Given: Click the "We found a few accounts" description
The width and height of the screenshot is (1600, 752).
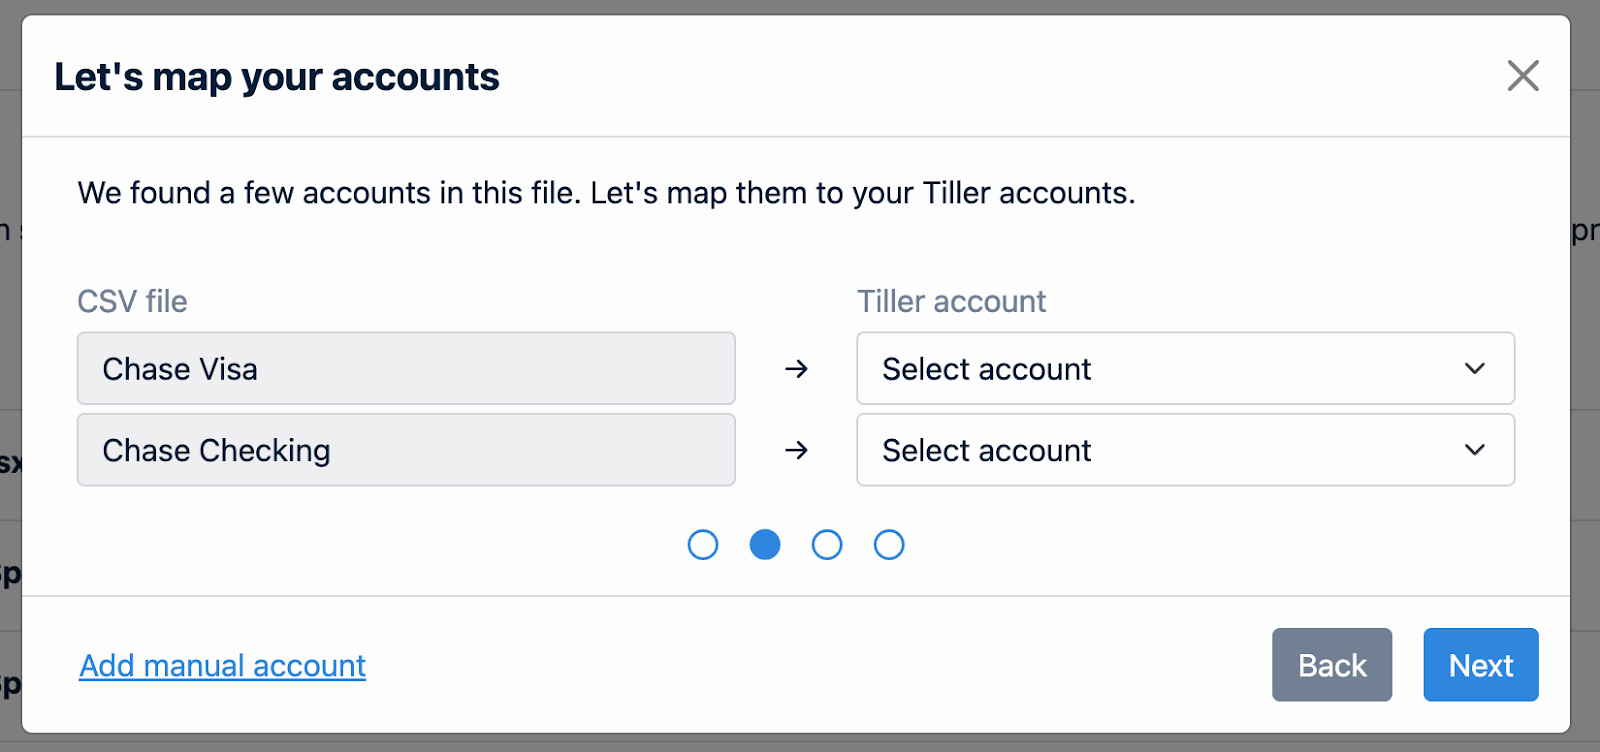Looking at the screenshot, I should tap(606, 193).
